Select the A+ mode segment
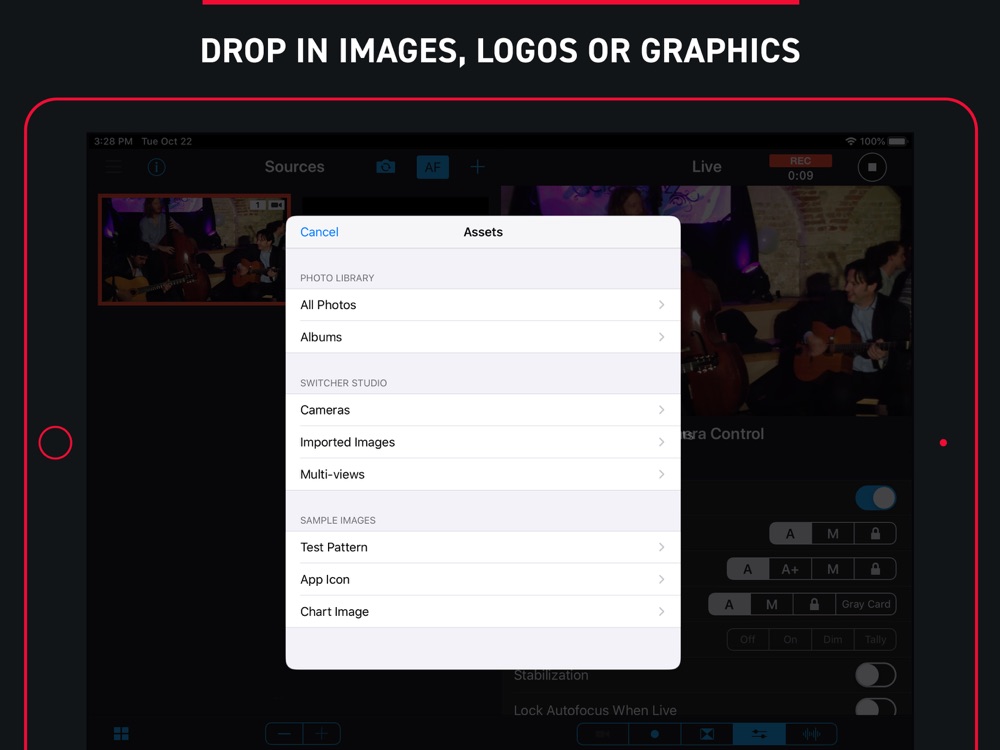The height and width of the screenshot is (750, 1000). [790, 569]
